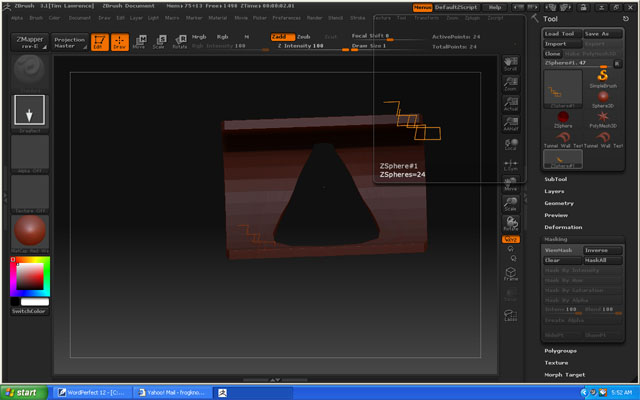
Task: Click the AAHalf icon
Action: click(x=511, y=124)
